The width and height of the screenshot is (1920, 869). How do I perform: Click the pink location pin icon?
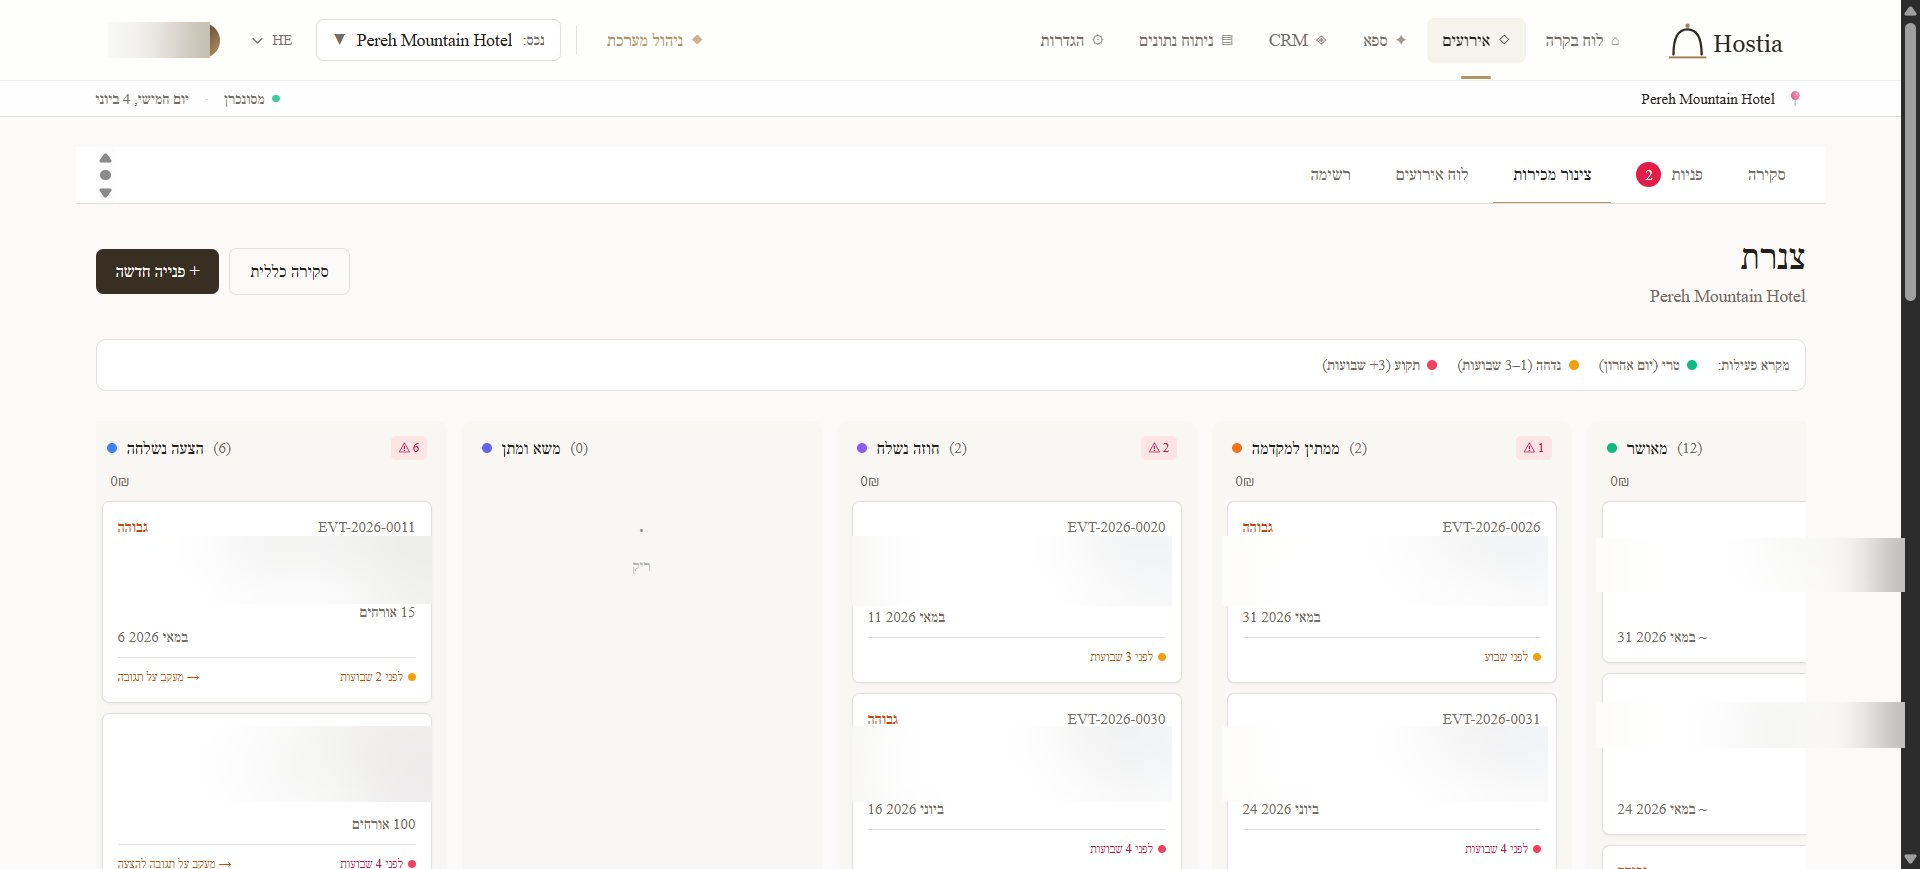(x=1795, y=98)
